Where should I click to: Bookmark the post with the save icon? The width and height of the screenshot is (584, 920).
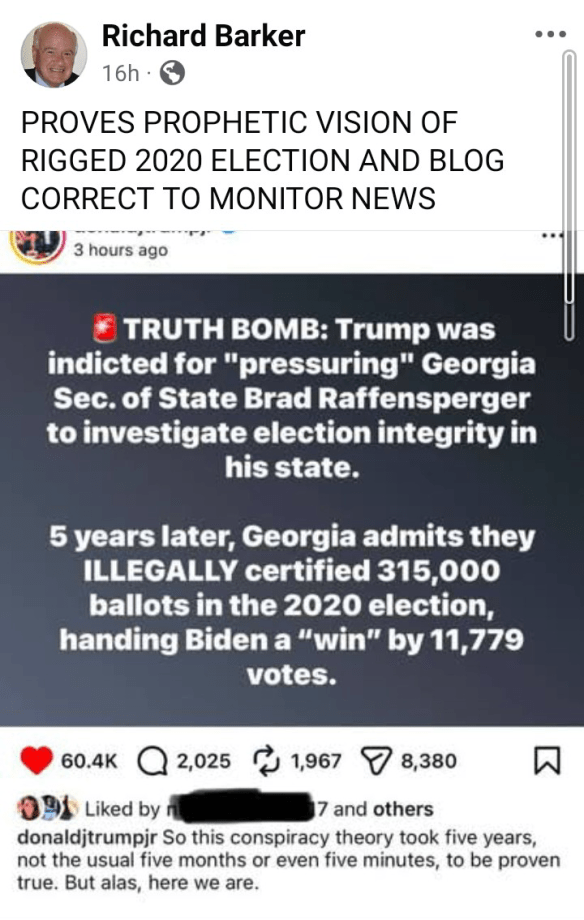coord(547,760)
